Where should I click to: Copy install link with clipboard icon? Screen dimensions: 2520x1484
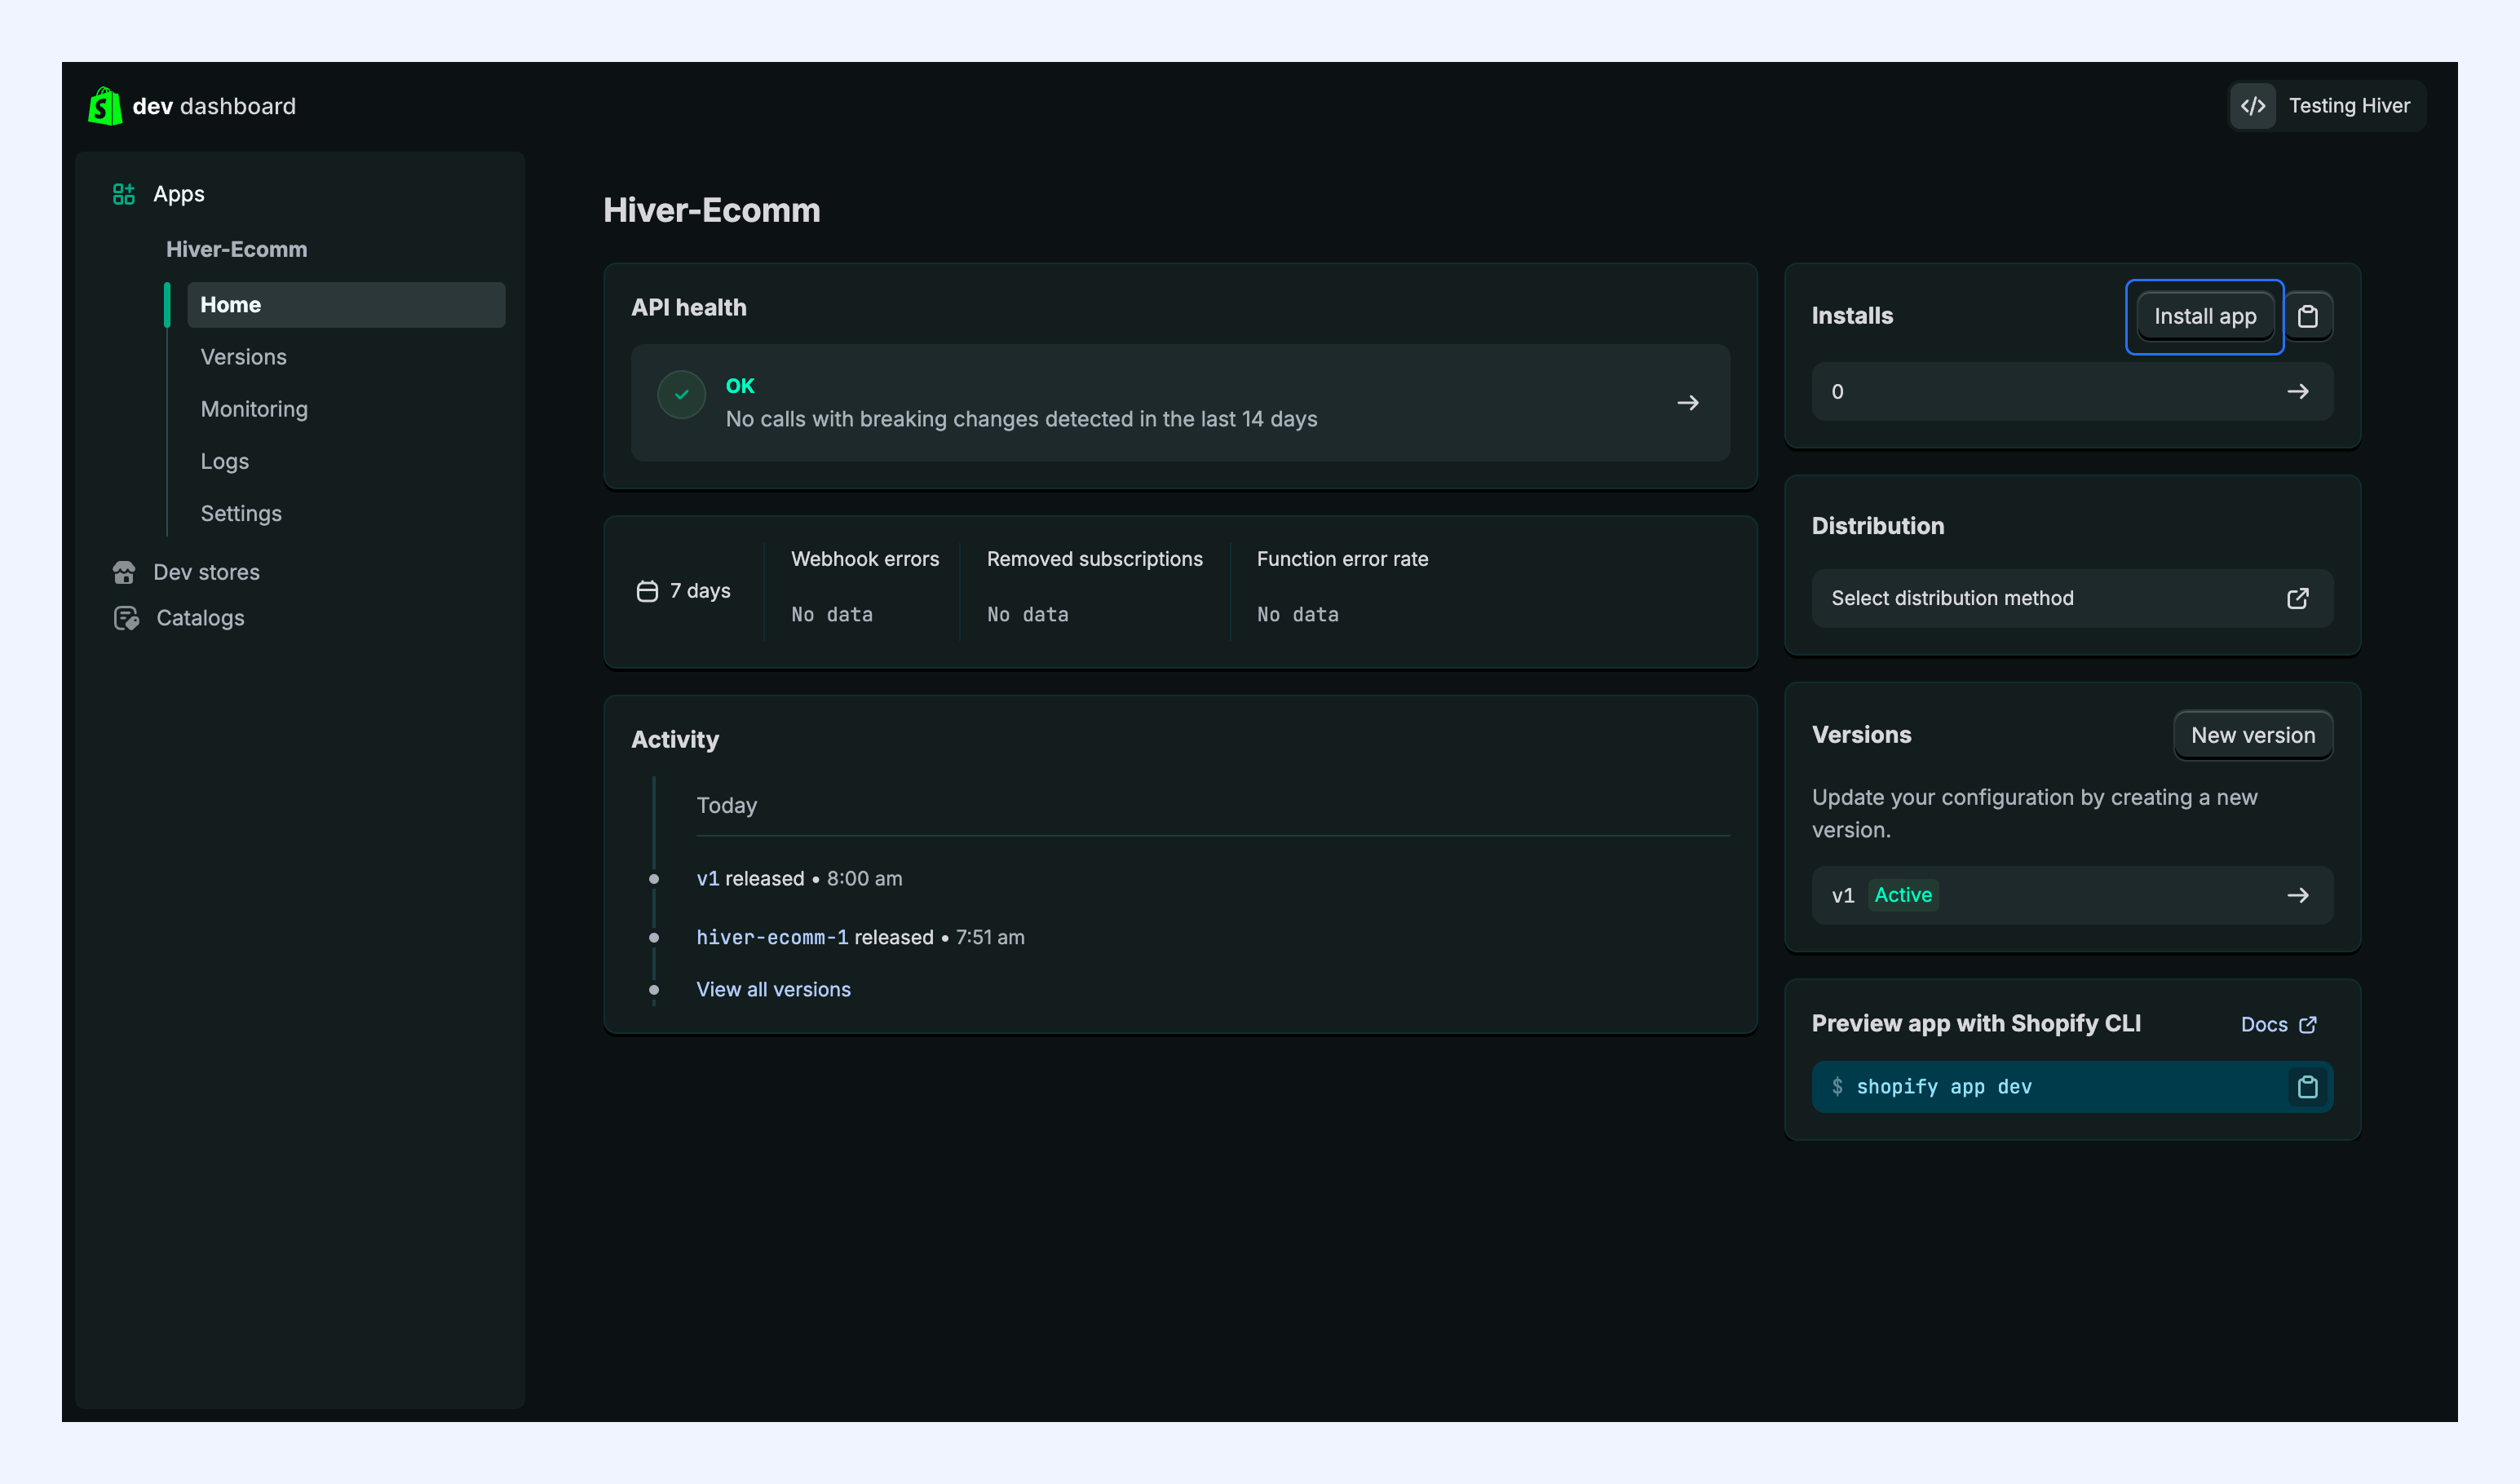tap(2308, 316)
